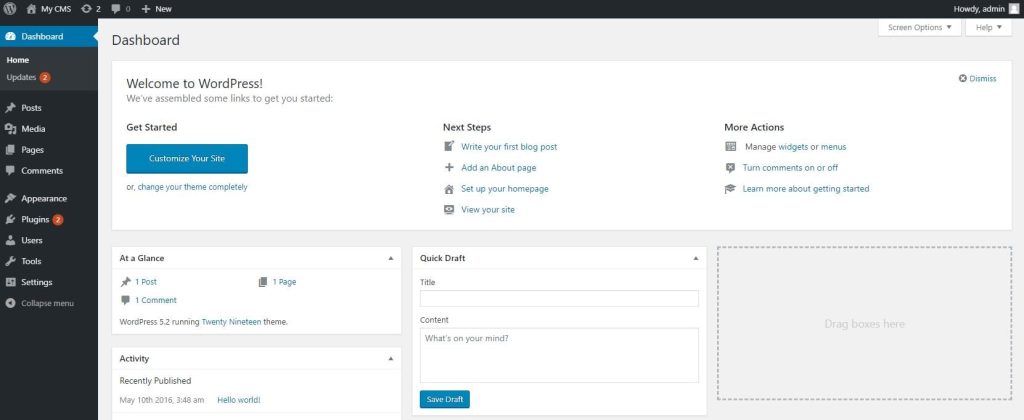This screenshot has width=1024, height=420.
Task: Collapse the At a Glance widget
Action: click(391, 258)
